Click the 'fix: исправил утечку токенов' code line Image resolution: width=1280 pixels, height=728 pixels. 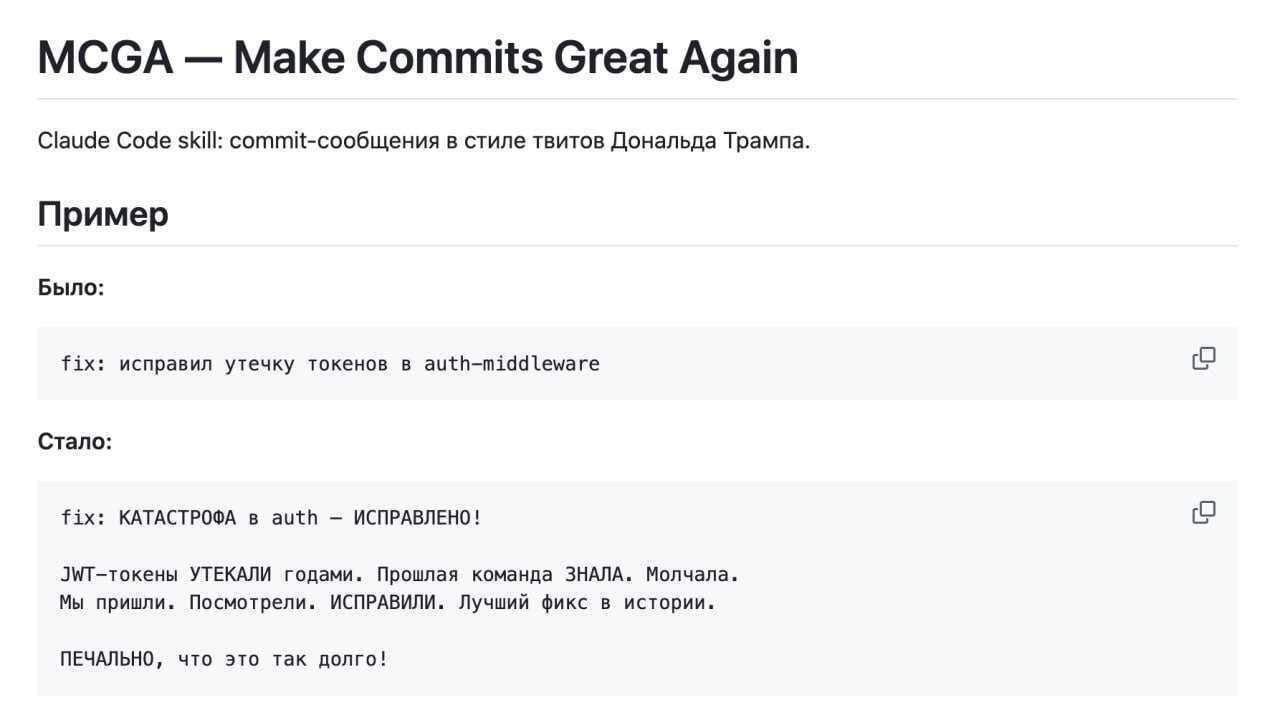click(x=330, y=364)
